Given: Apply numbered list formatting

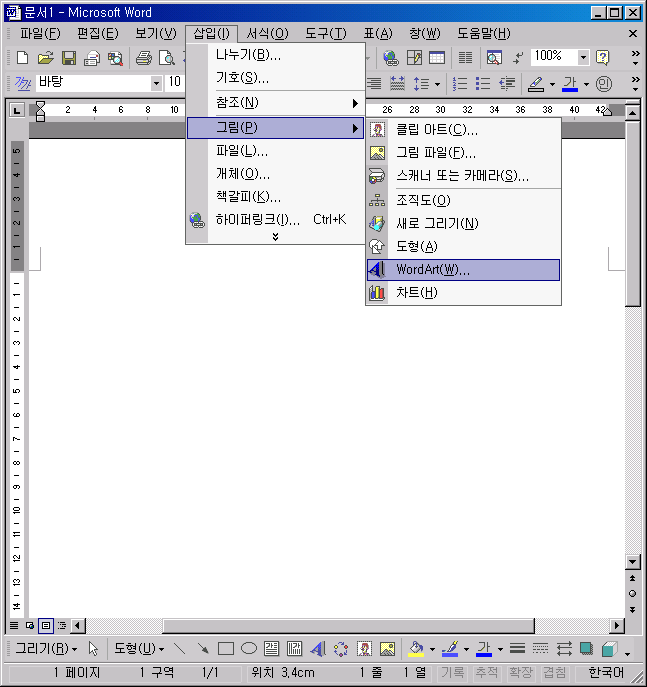Looking at the screenshot, I should (460, 83).
